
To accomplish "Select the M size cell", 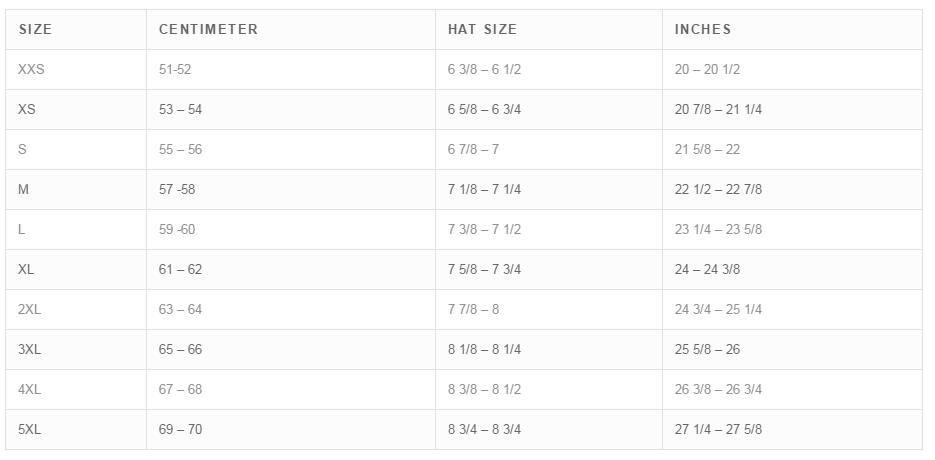I will (x=24, y=190).
